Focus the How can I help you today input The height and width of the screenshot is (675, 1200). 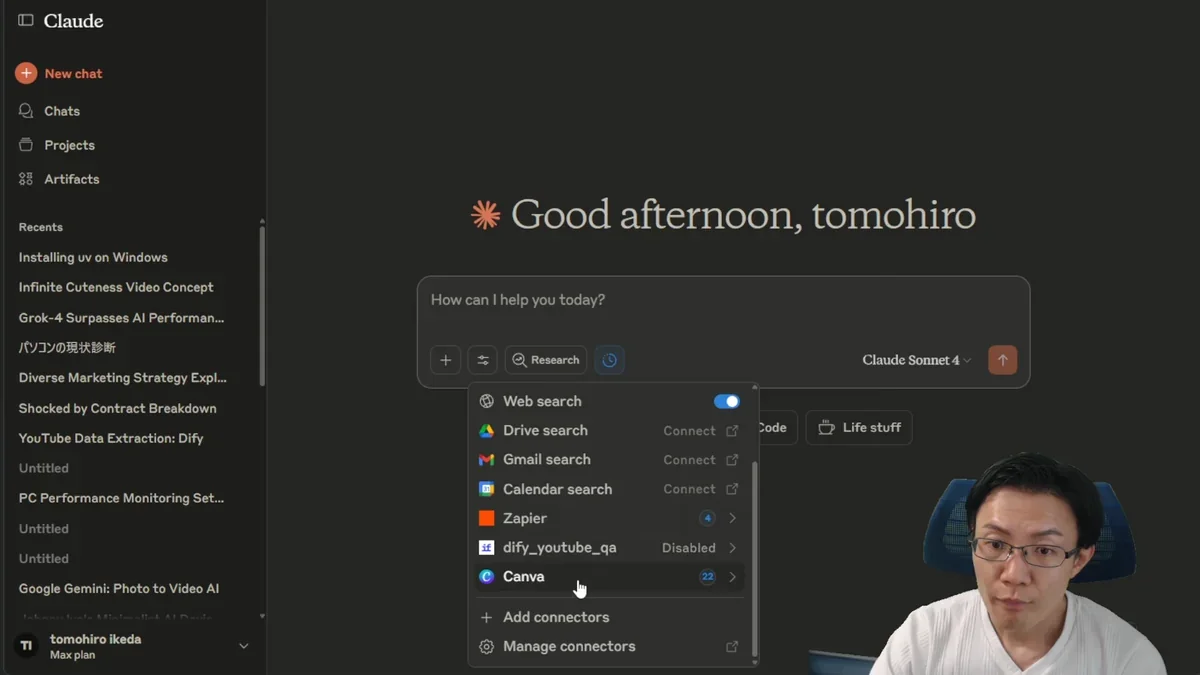click(x=723, y=300)
